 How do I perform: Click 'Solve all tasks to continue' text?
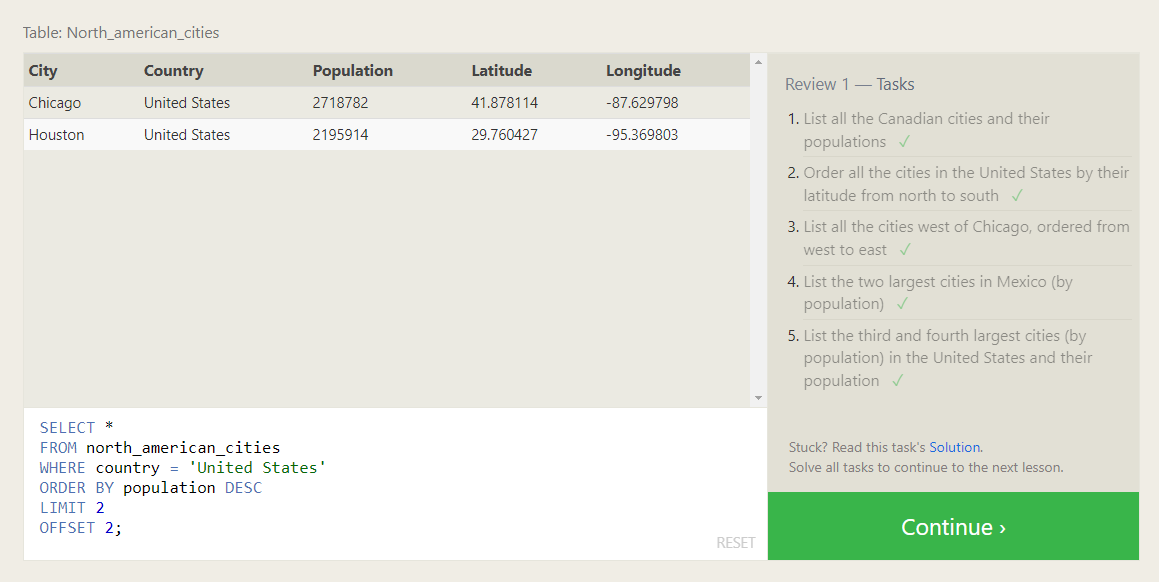pos(925,467)
